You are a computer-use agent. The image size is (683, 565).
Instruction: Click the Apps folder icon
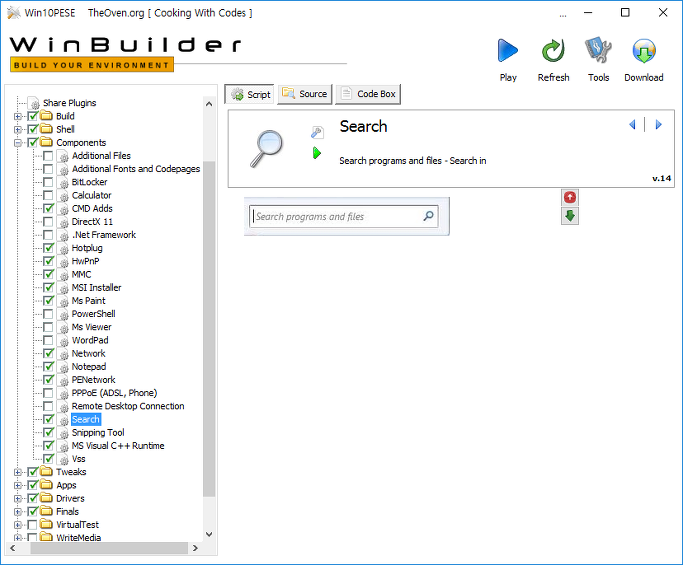point(46,484)
